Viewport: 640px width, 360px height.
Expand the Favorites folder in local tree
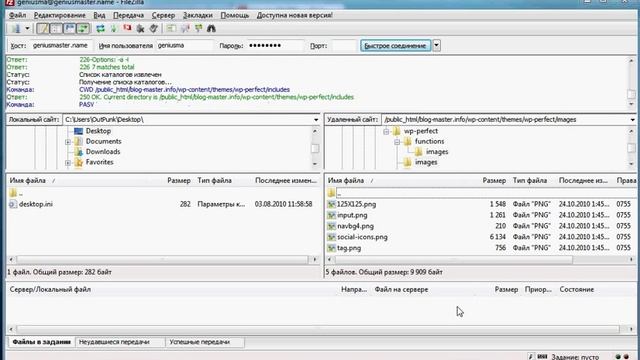click(68, 162)
